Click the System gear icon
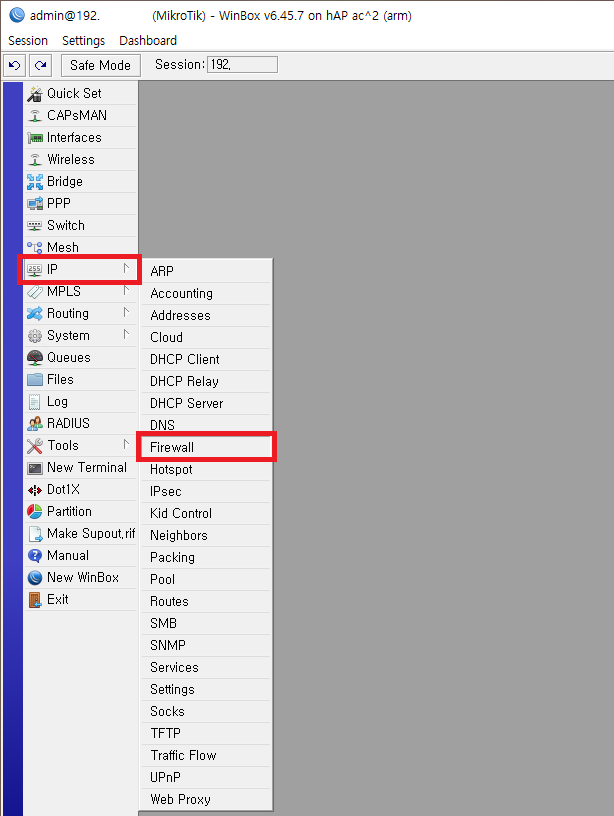Viewport: 614px width, 816px height. [35, 336]
